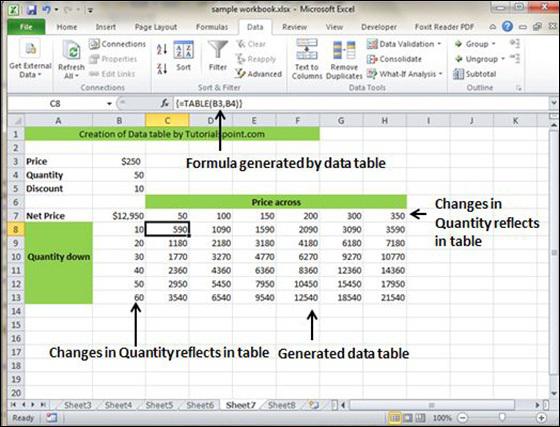The width and height of the screenshot is (560, 427).
Task: Click Edit Links in Connections group
Action: [112, 74]
